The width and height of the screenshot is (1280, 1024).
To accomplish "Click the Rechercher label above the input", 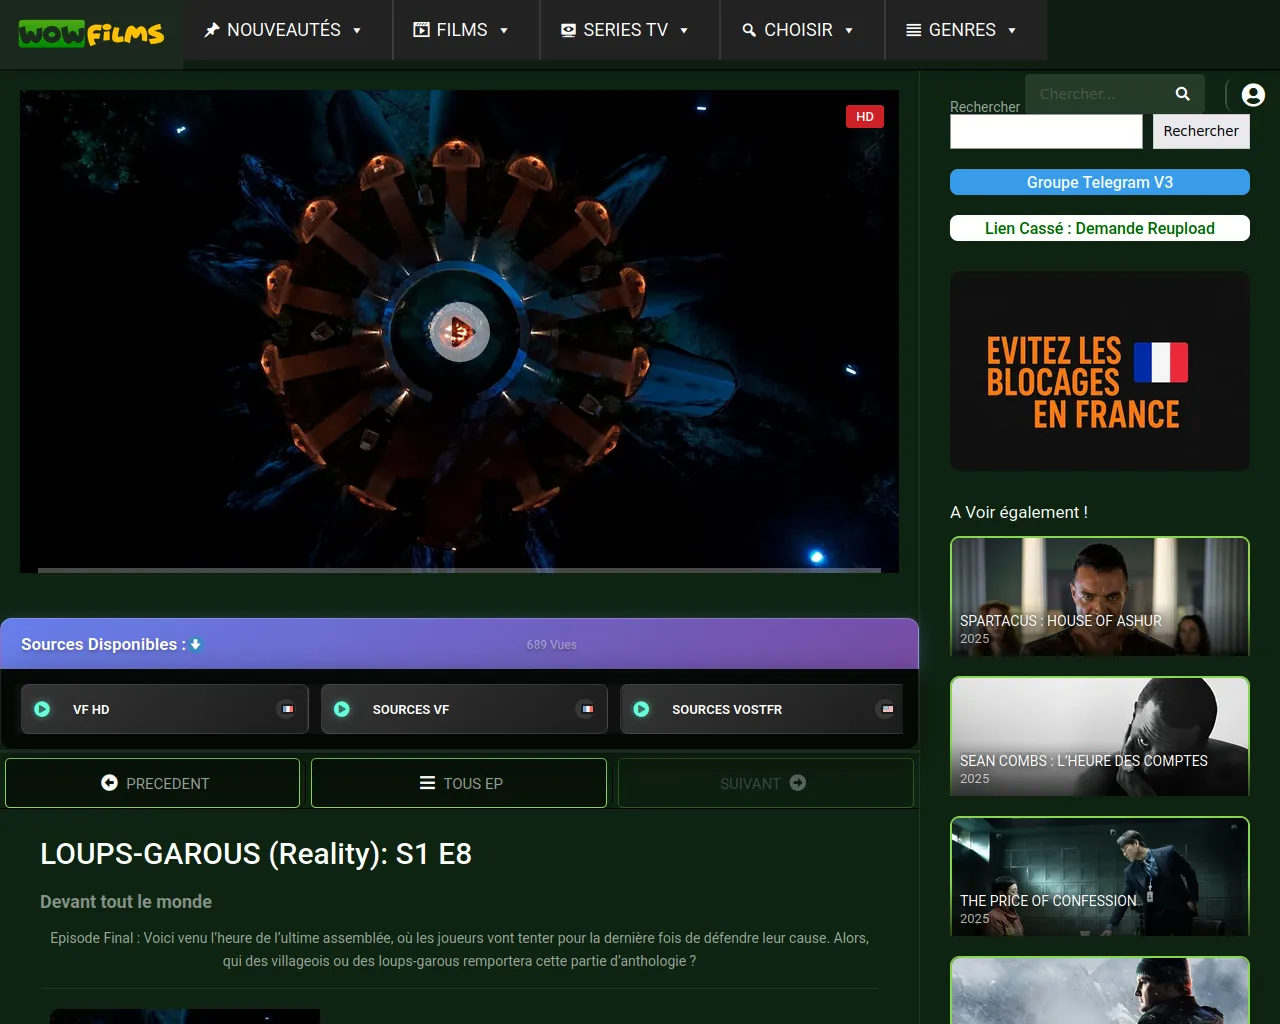I will (985, 106).
